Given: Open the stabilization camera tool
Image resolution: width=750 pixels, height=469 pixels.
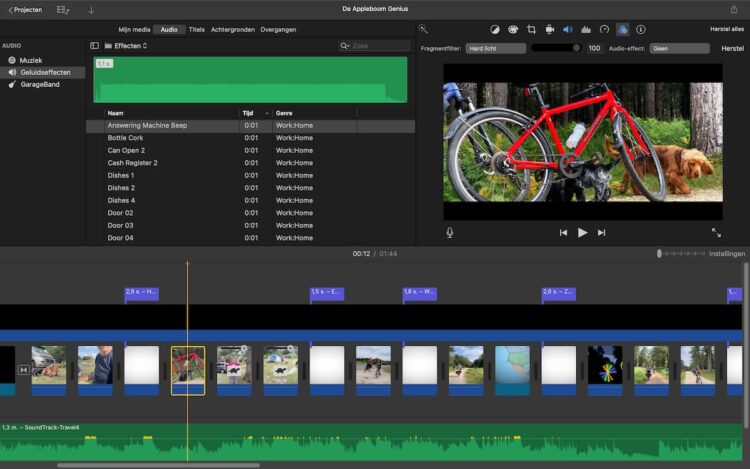Looking at the screenshot, I should [x=549, y=30].
